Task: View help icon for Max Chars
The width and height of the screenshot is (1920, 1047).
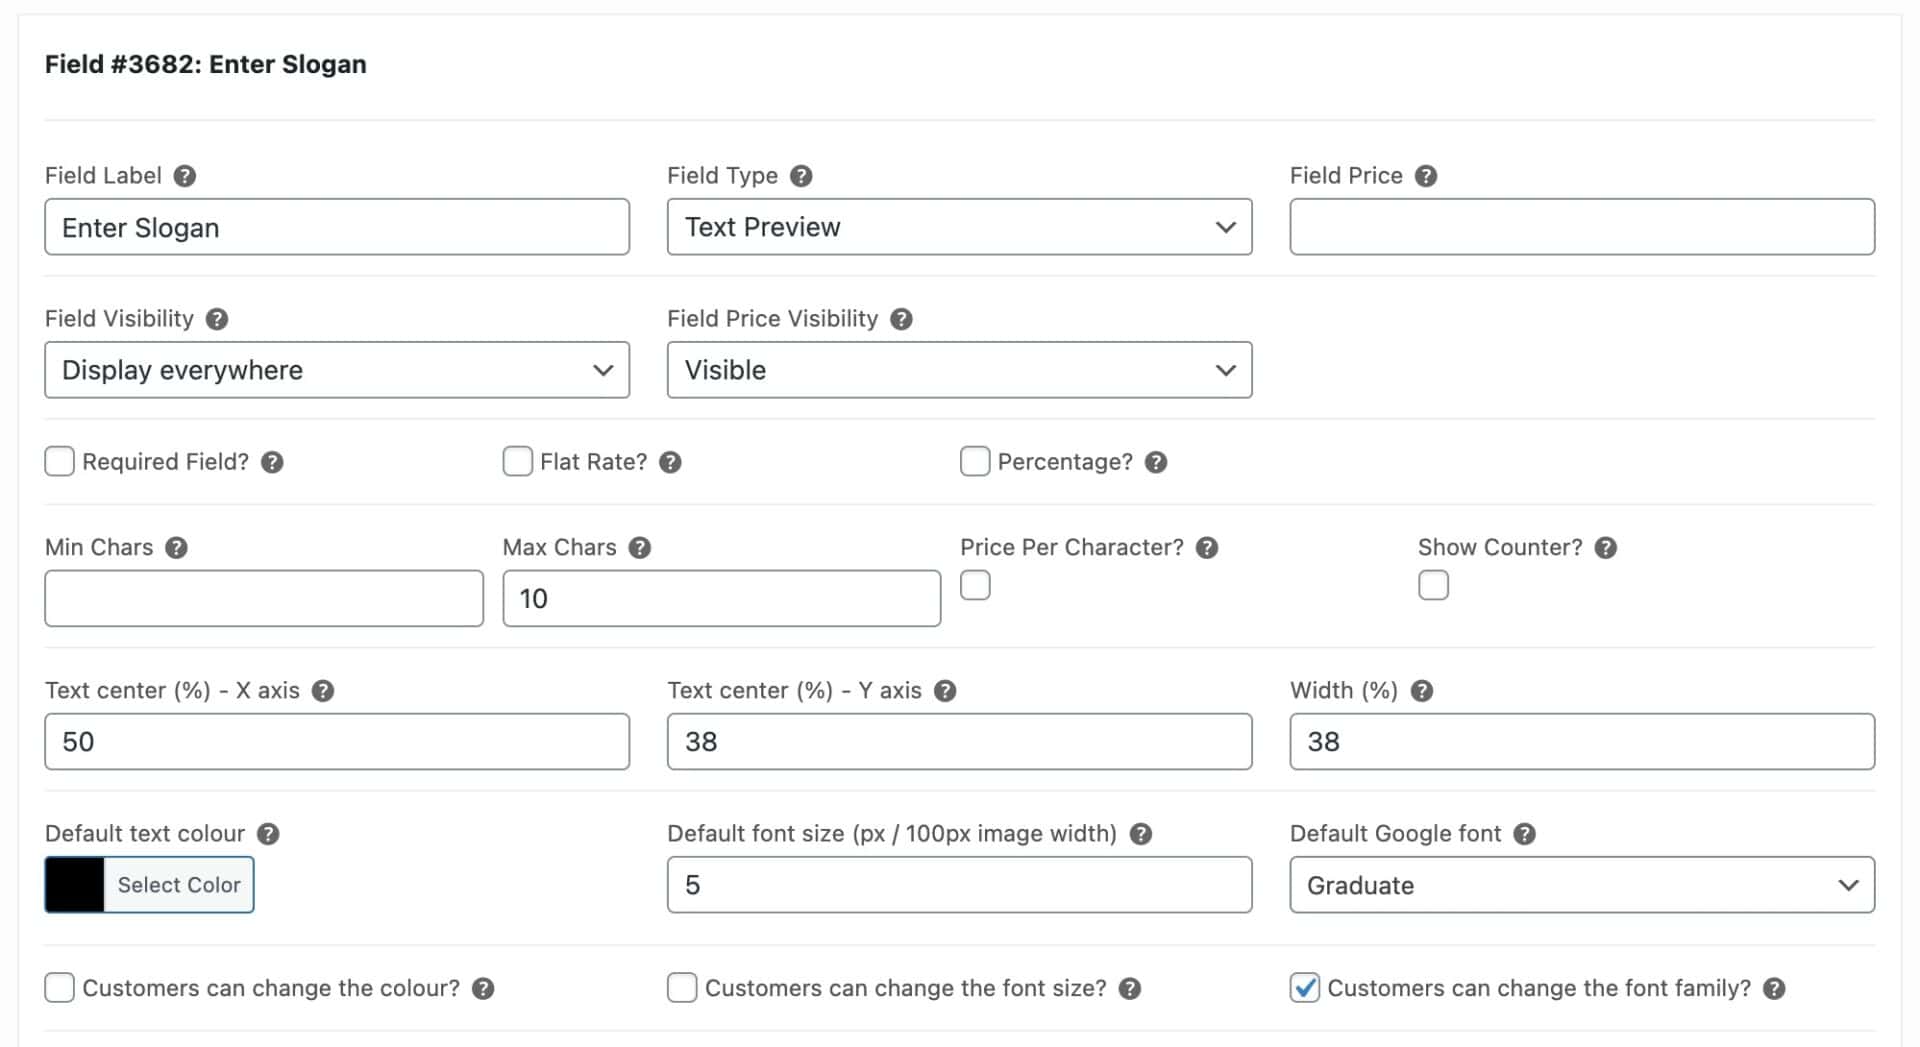Action: coord(640,548)
